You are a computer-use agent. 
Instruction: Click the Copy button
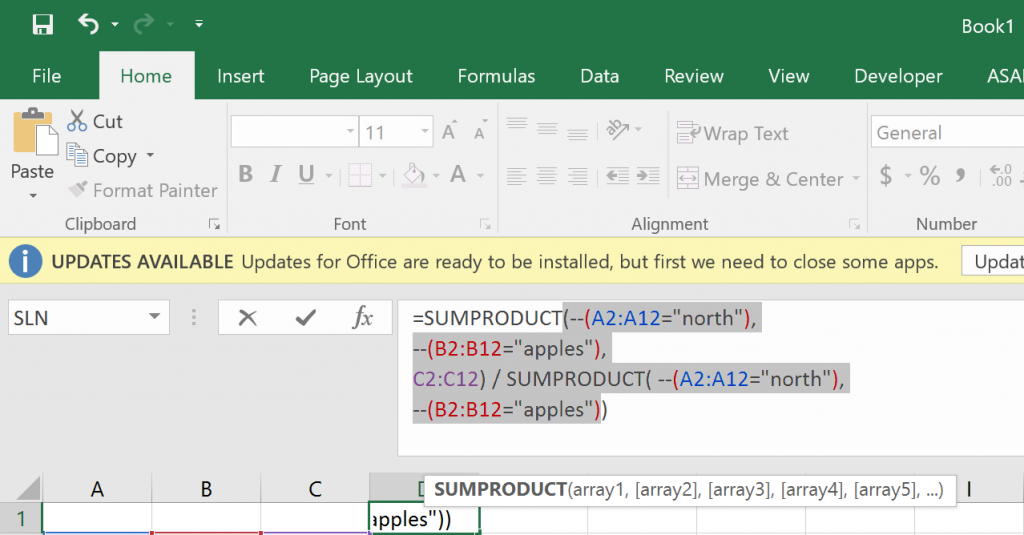tap(102, 156)
